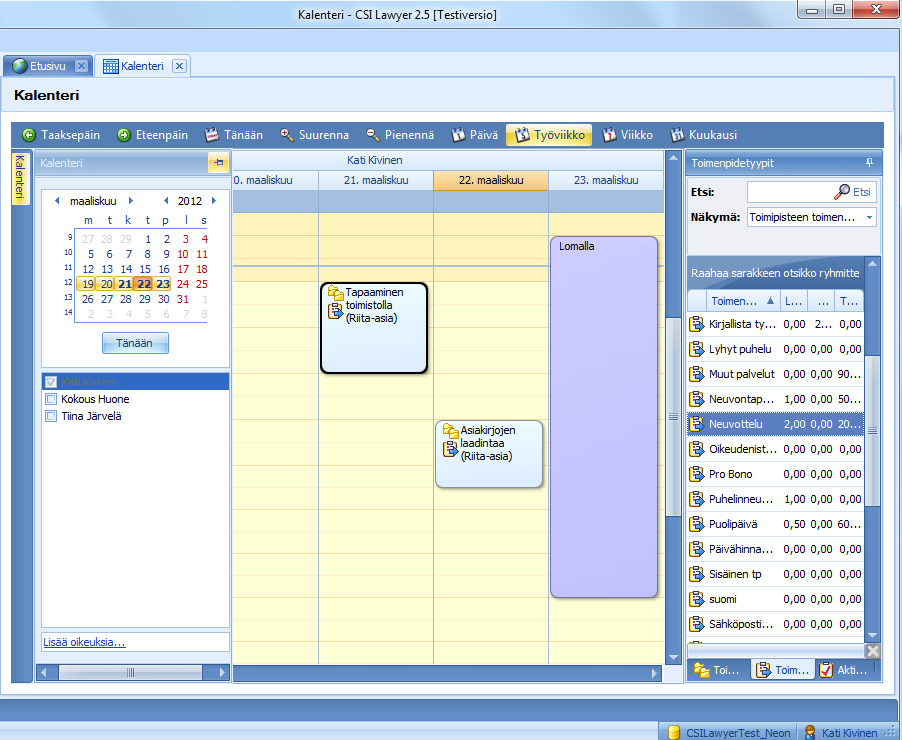
Task: Select the 23. maaliskuu day header
Action: [x=606, y=180]
